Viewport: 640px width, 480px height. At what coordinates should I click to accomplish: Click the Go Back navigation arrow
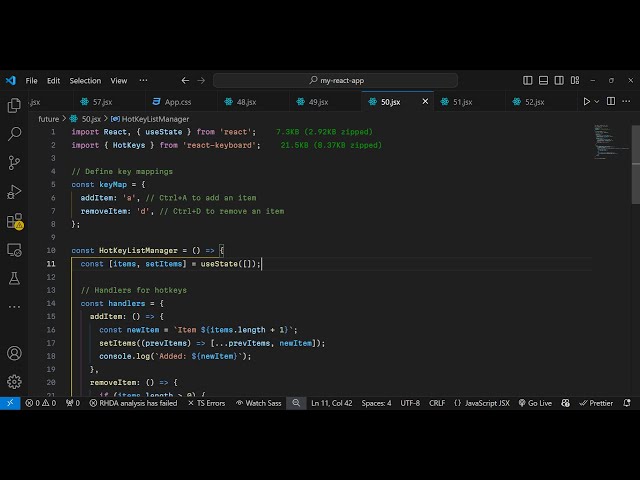[185, 81]
